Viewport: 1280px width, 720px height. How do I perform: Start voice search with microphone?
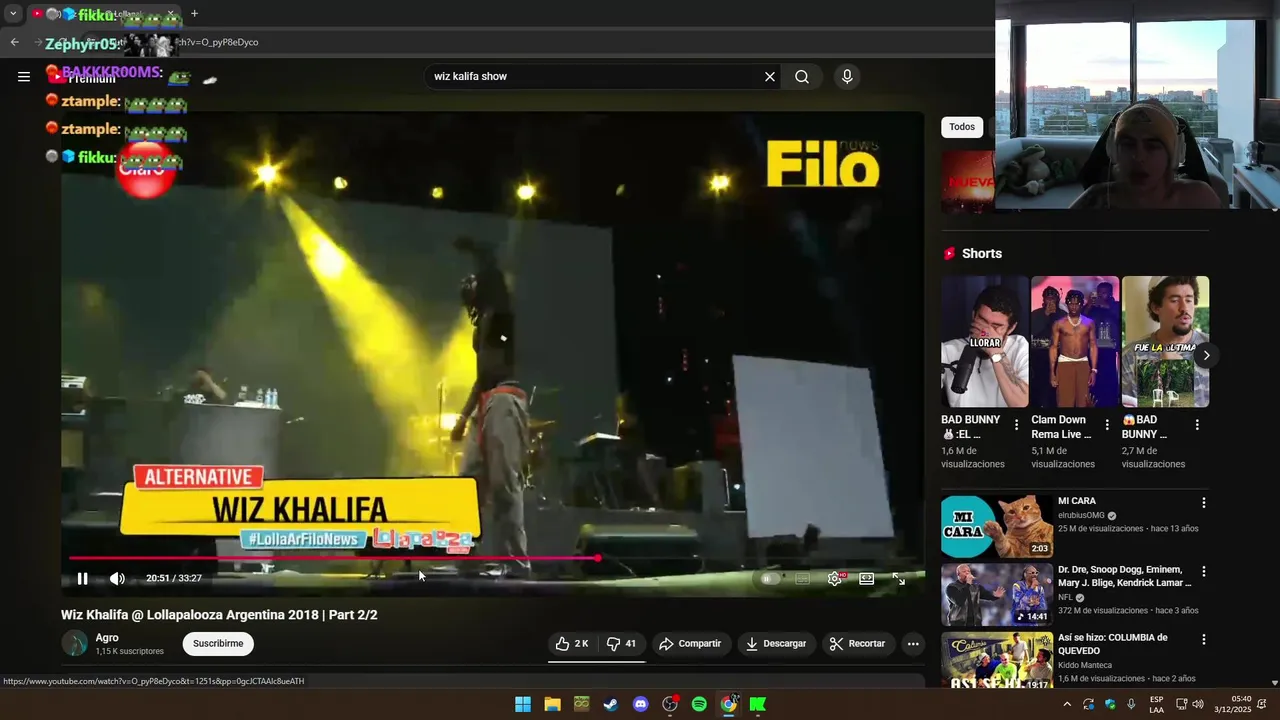pyautogui.click(x=847, y=76)
